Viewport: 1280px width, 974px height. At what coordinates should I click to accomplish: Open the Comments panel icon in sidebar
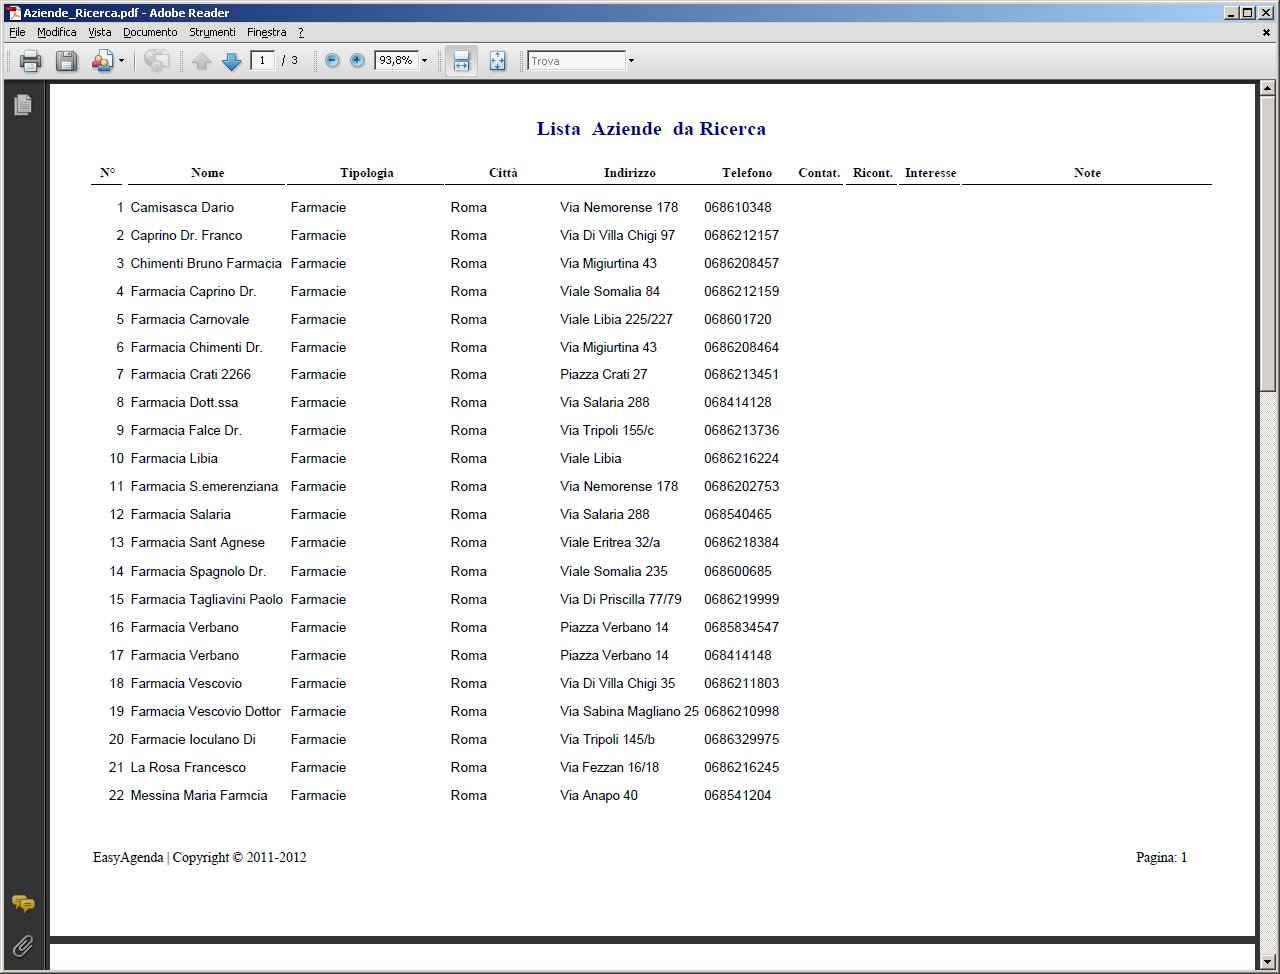23,904
